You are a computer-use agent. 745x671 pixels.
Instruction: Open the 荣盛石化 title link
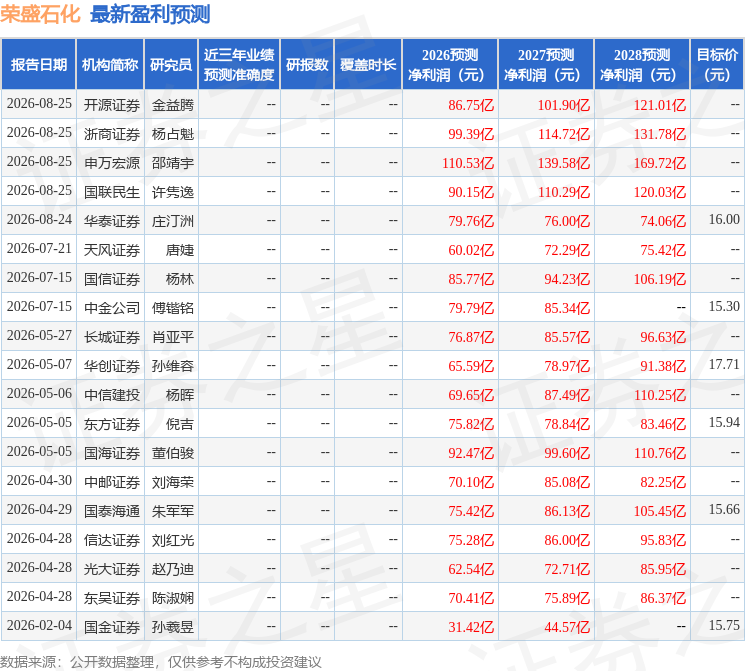[40, 14]
